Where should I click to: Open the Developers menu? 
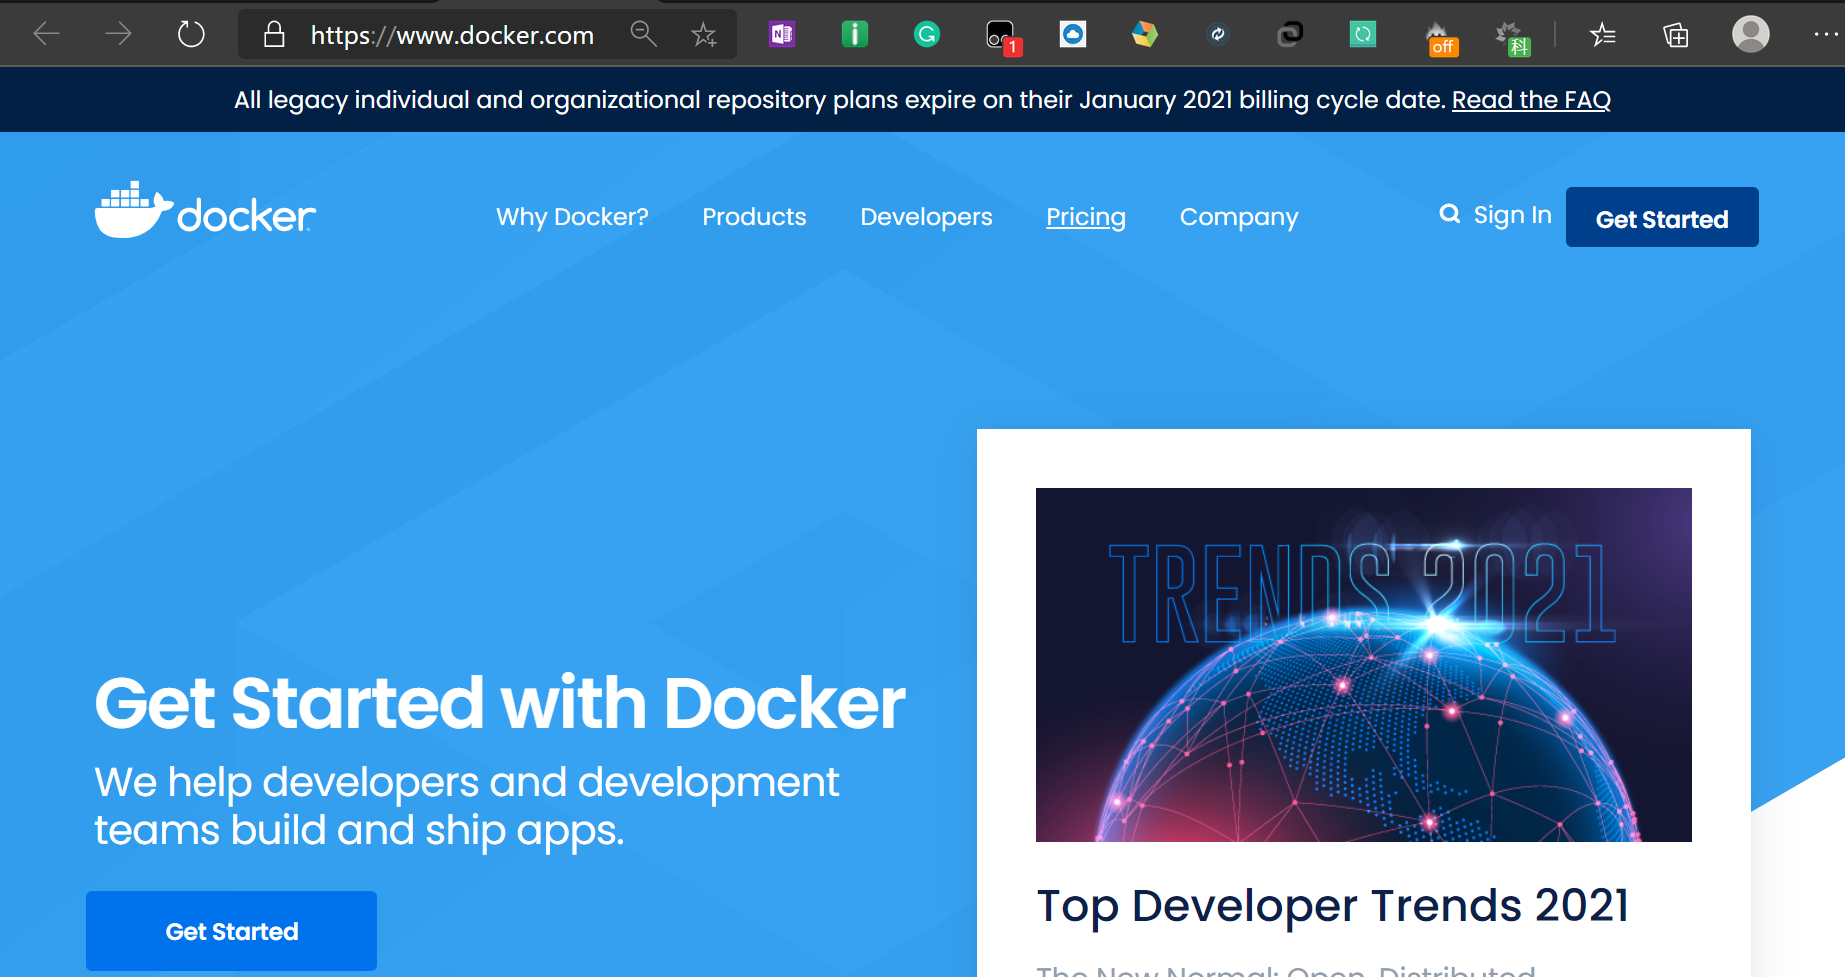(x=926, y=217)
